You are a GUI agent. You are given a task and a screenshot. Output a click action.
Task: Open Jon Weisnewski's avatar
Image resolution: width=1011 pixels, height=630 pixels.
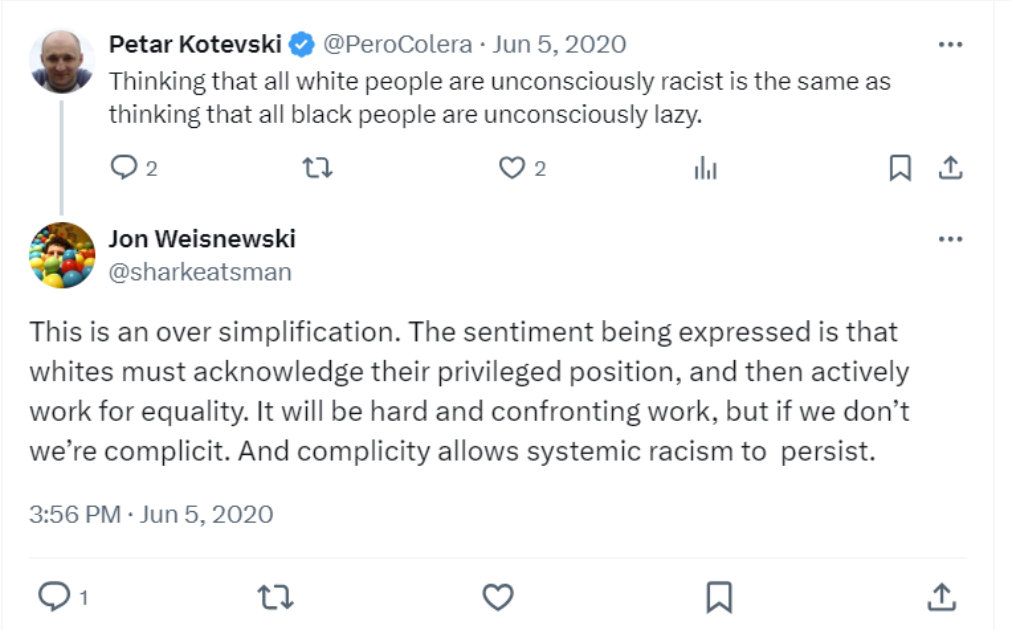tap(62, 255)
